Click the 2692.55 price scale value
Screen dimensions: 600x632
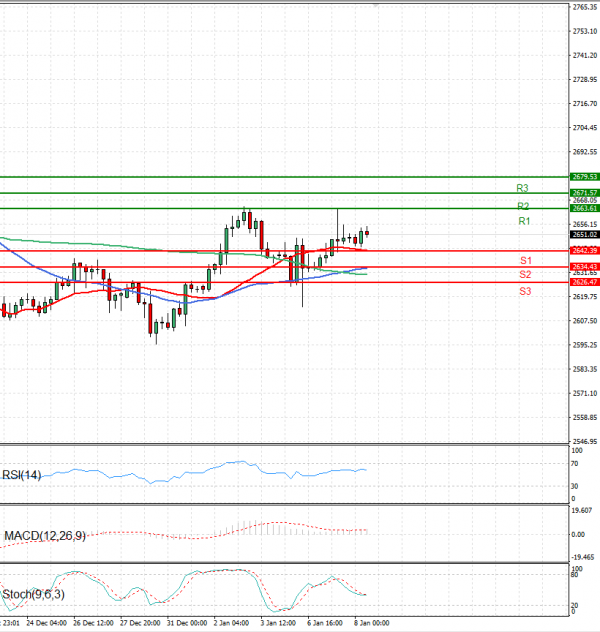tap(585, 152)
